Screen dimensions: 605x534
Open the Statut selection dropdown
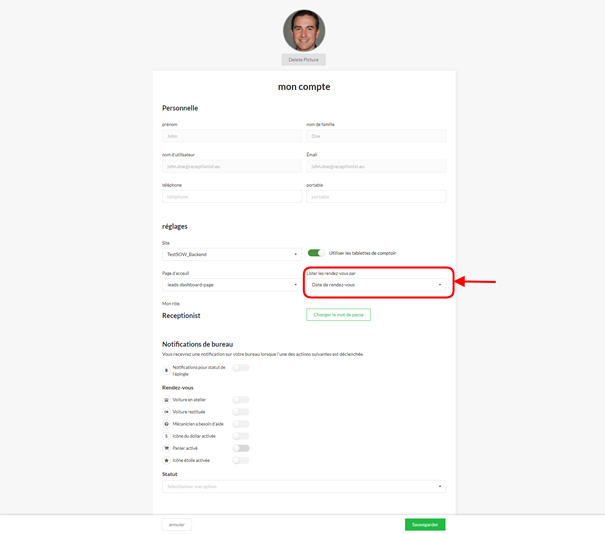[304, 487]
